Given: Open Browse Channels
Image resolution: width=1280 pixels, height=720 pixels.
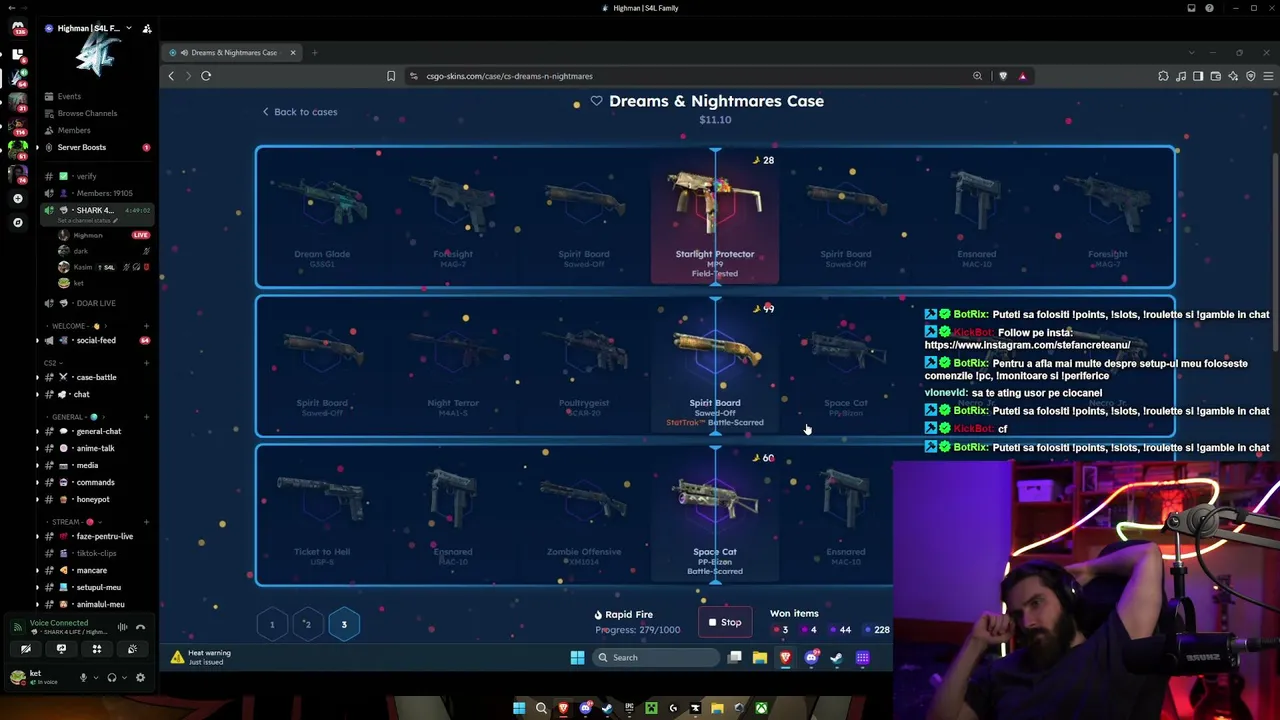Looking at the screenshot, I should tap(87, 113).
